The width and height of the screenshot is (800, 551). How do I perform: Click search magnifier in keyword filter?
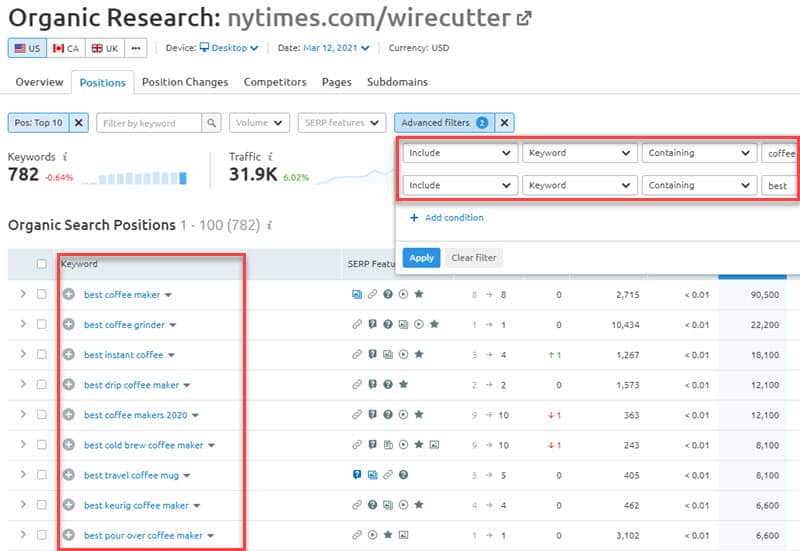[x=211, y=123]
